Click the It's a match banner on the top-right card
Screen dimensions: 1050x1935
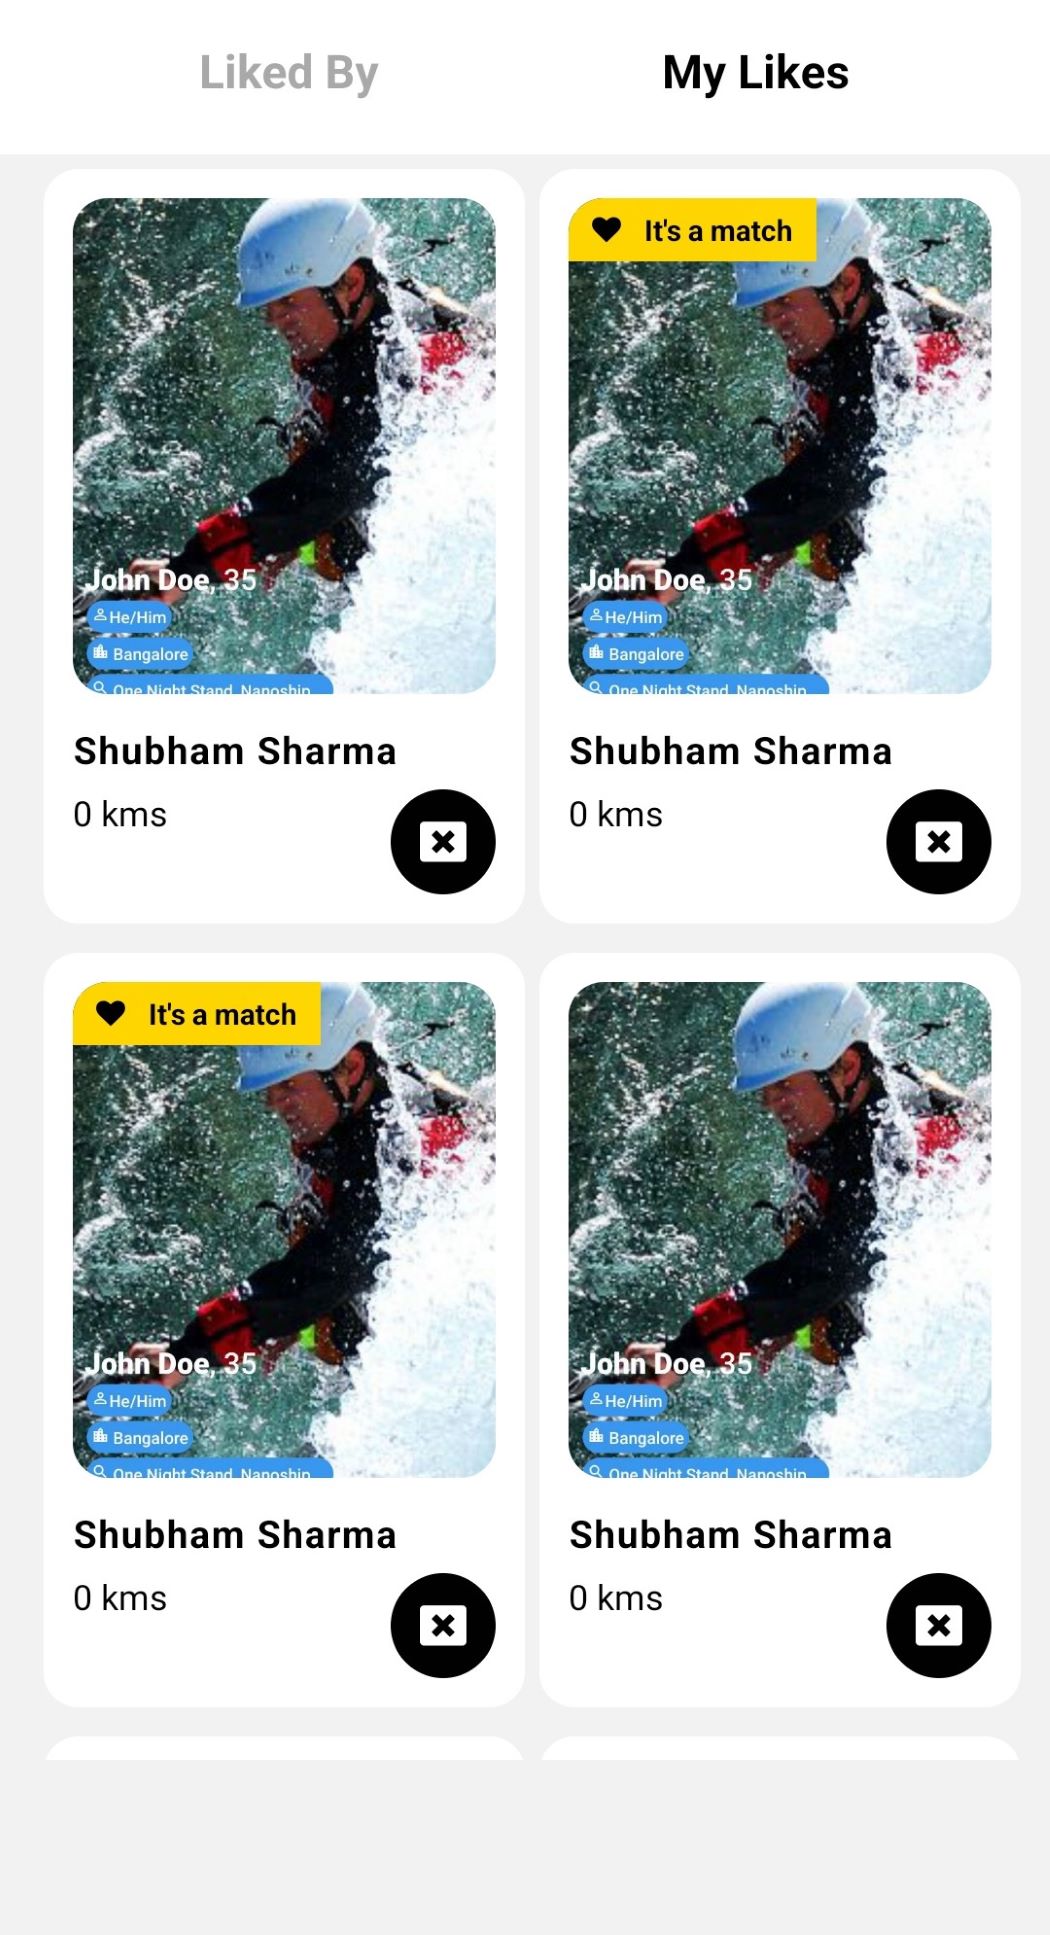[x=692, y=230]
